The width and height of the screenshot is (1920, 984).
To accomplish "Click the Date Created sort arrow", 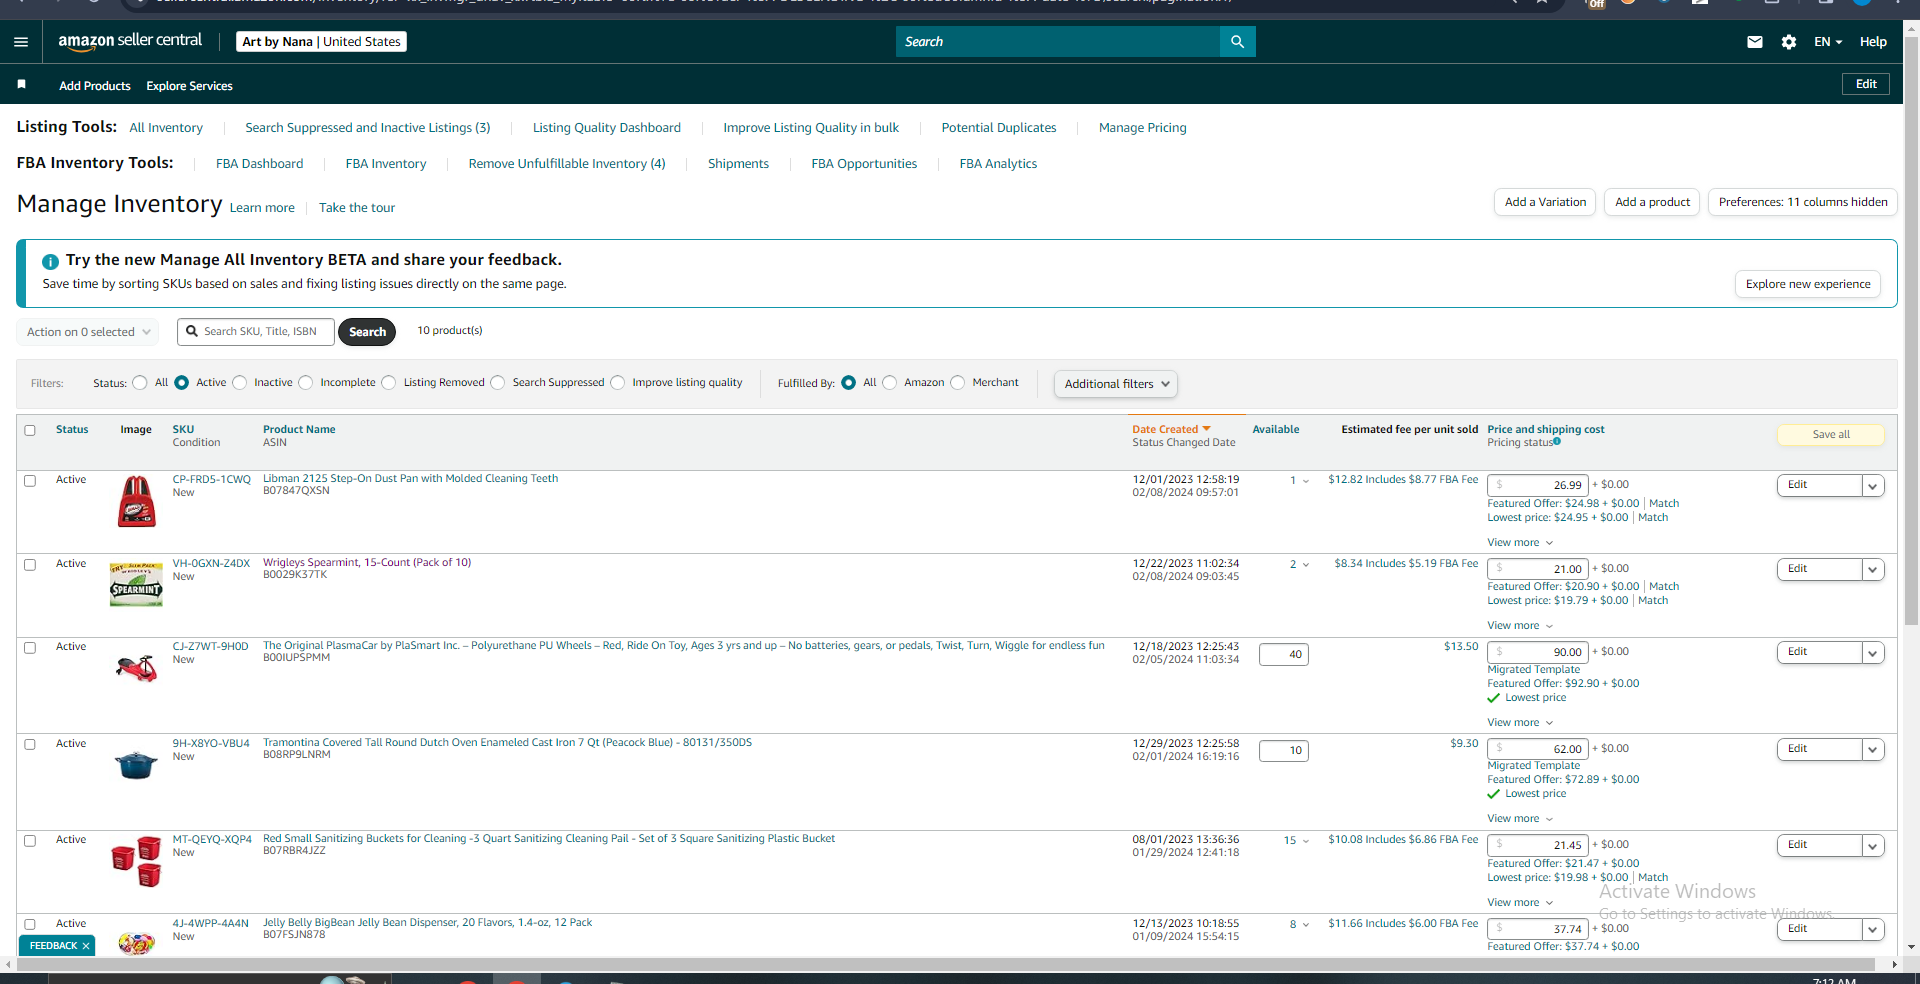I will (1207, 429).
